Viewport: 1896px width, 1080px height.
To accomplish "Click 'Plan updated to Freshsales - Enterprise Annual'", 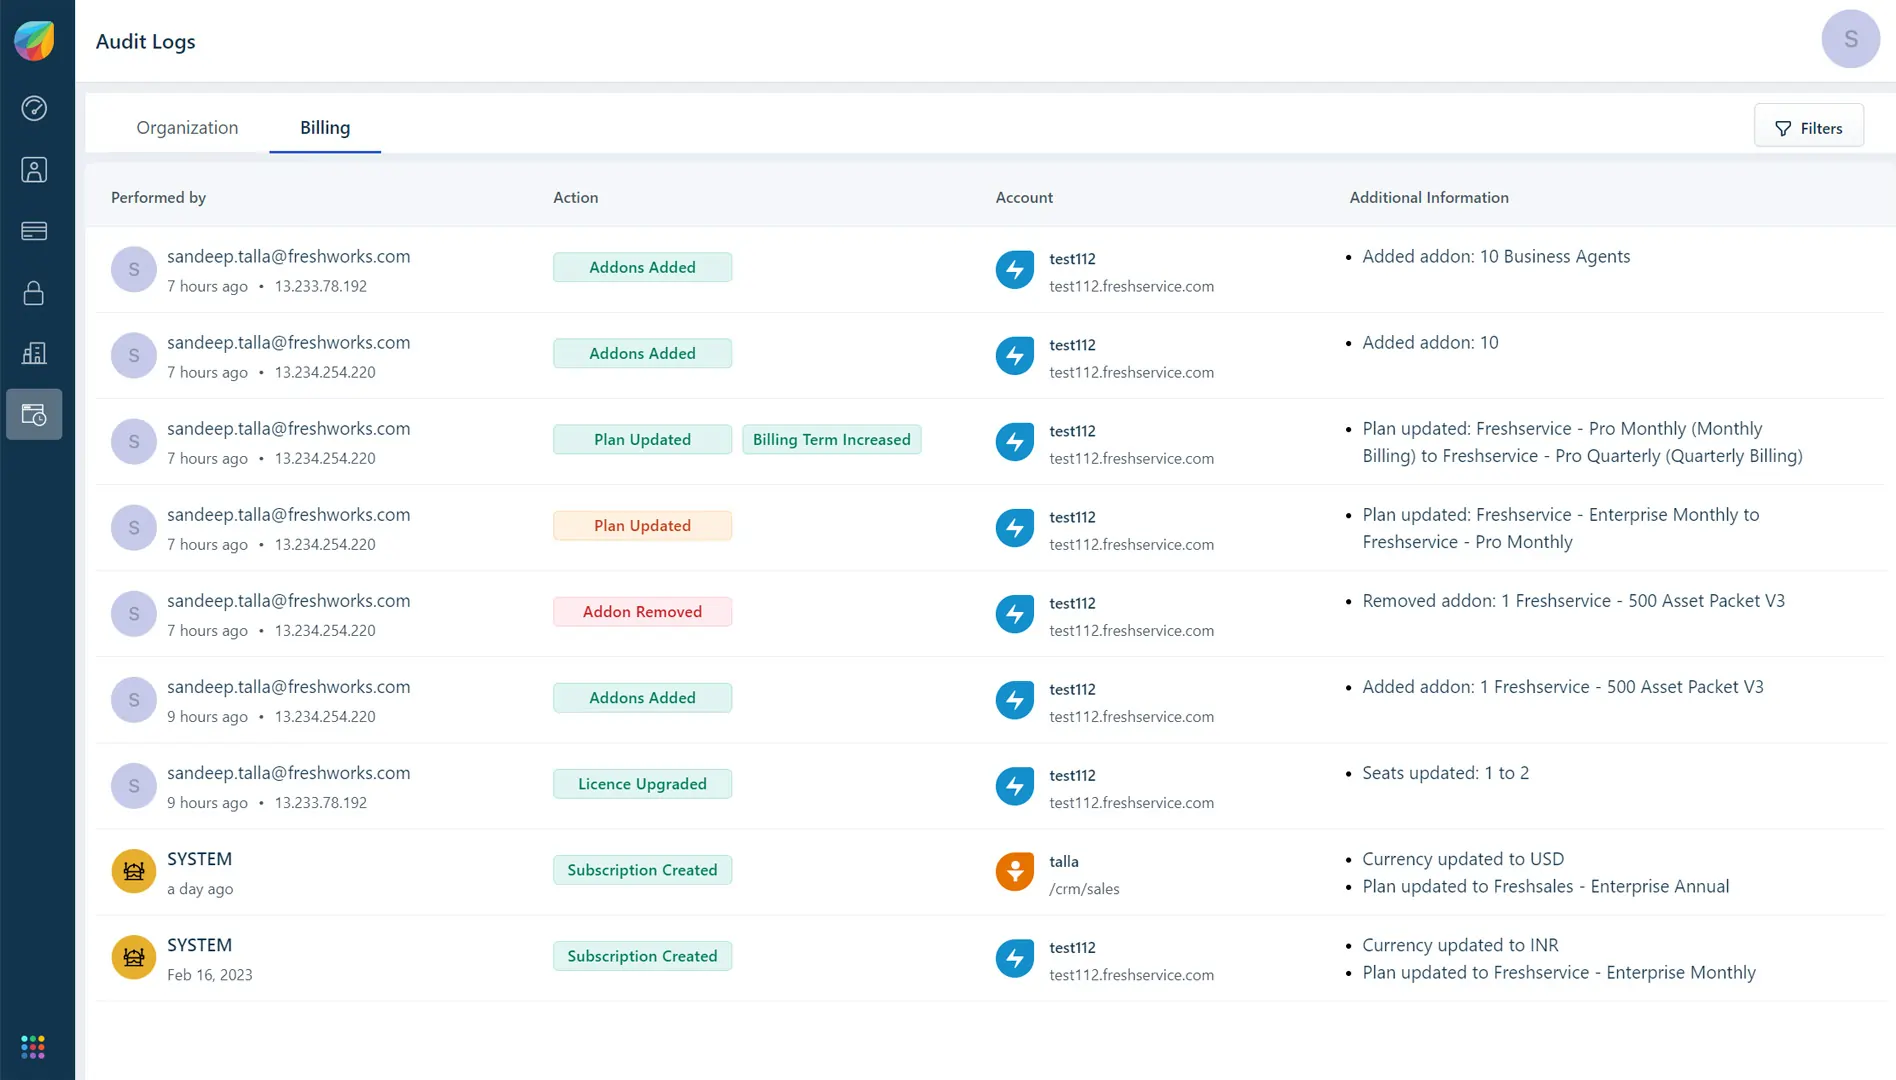I will (x=1544, y=886).
